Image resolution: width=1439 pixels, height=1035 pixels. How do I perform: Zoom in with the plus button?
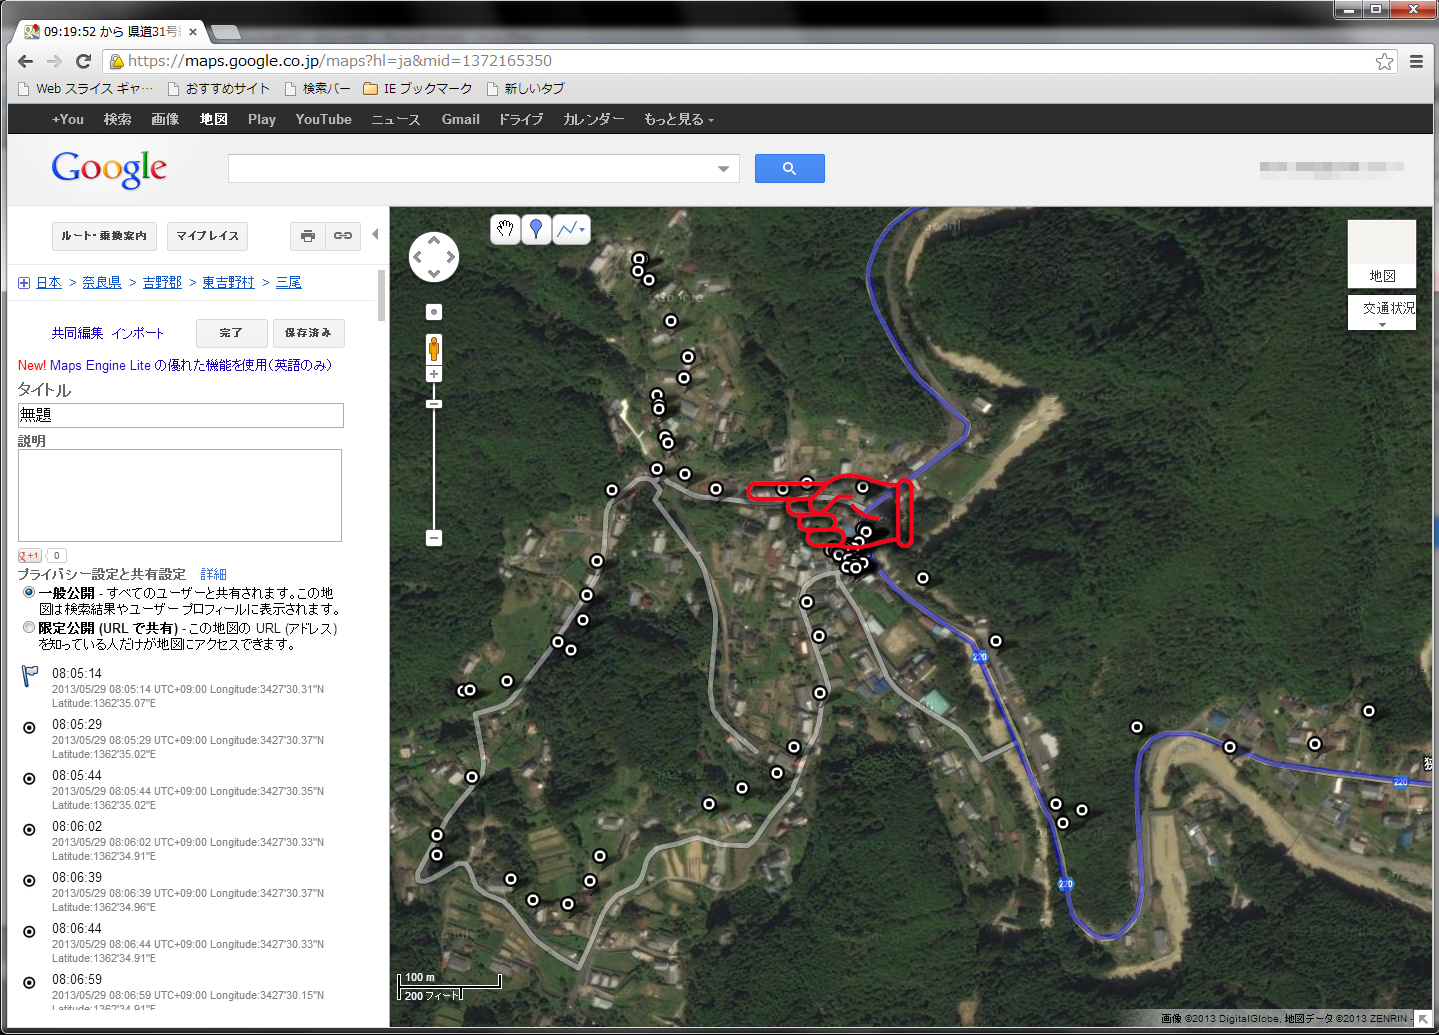(x=434, y=374)
